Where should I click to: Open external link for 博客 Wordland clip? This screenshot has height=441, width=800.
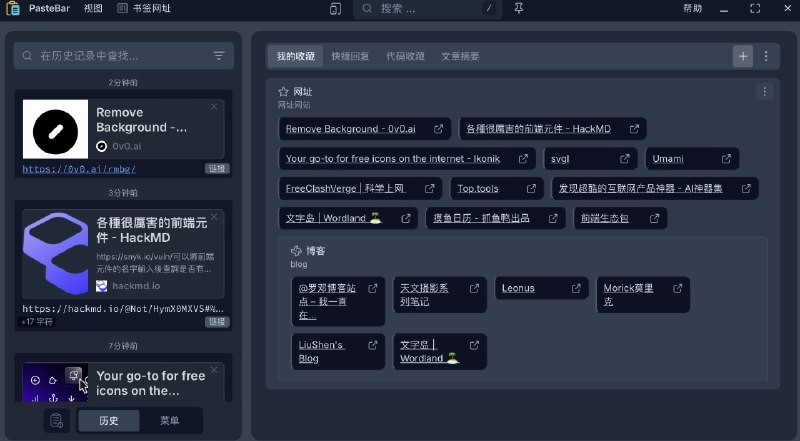[474, 346]
